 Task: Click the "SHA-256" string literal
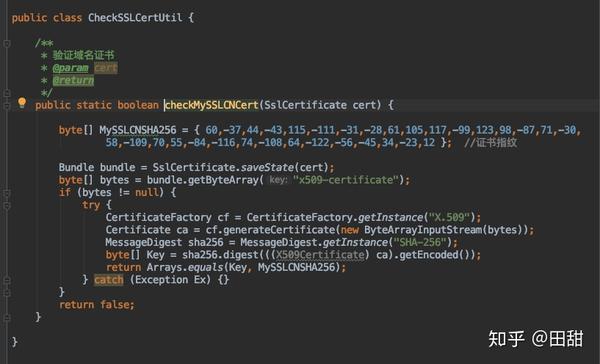coord(420,242)
